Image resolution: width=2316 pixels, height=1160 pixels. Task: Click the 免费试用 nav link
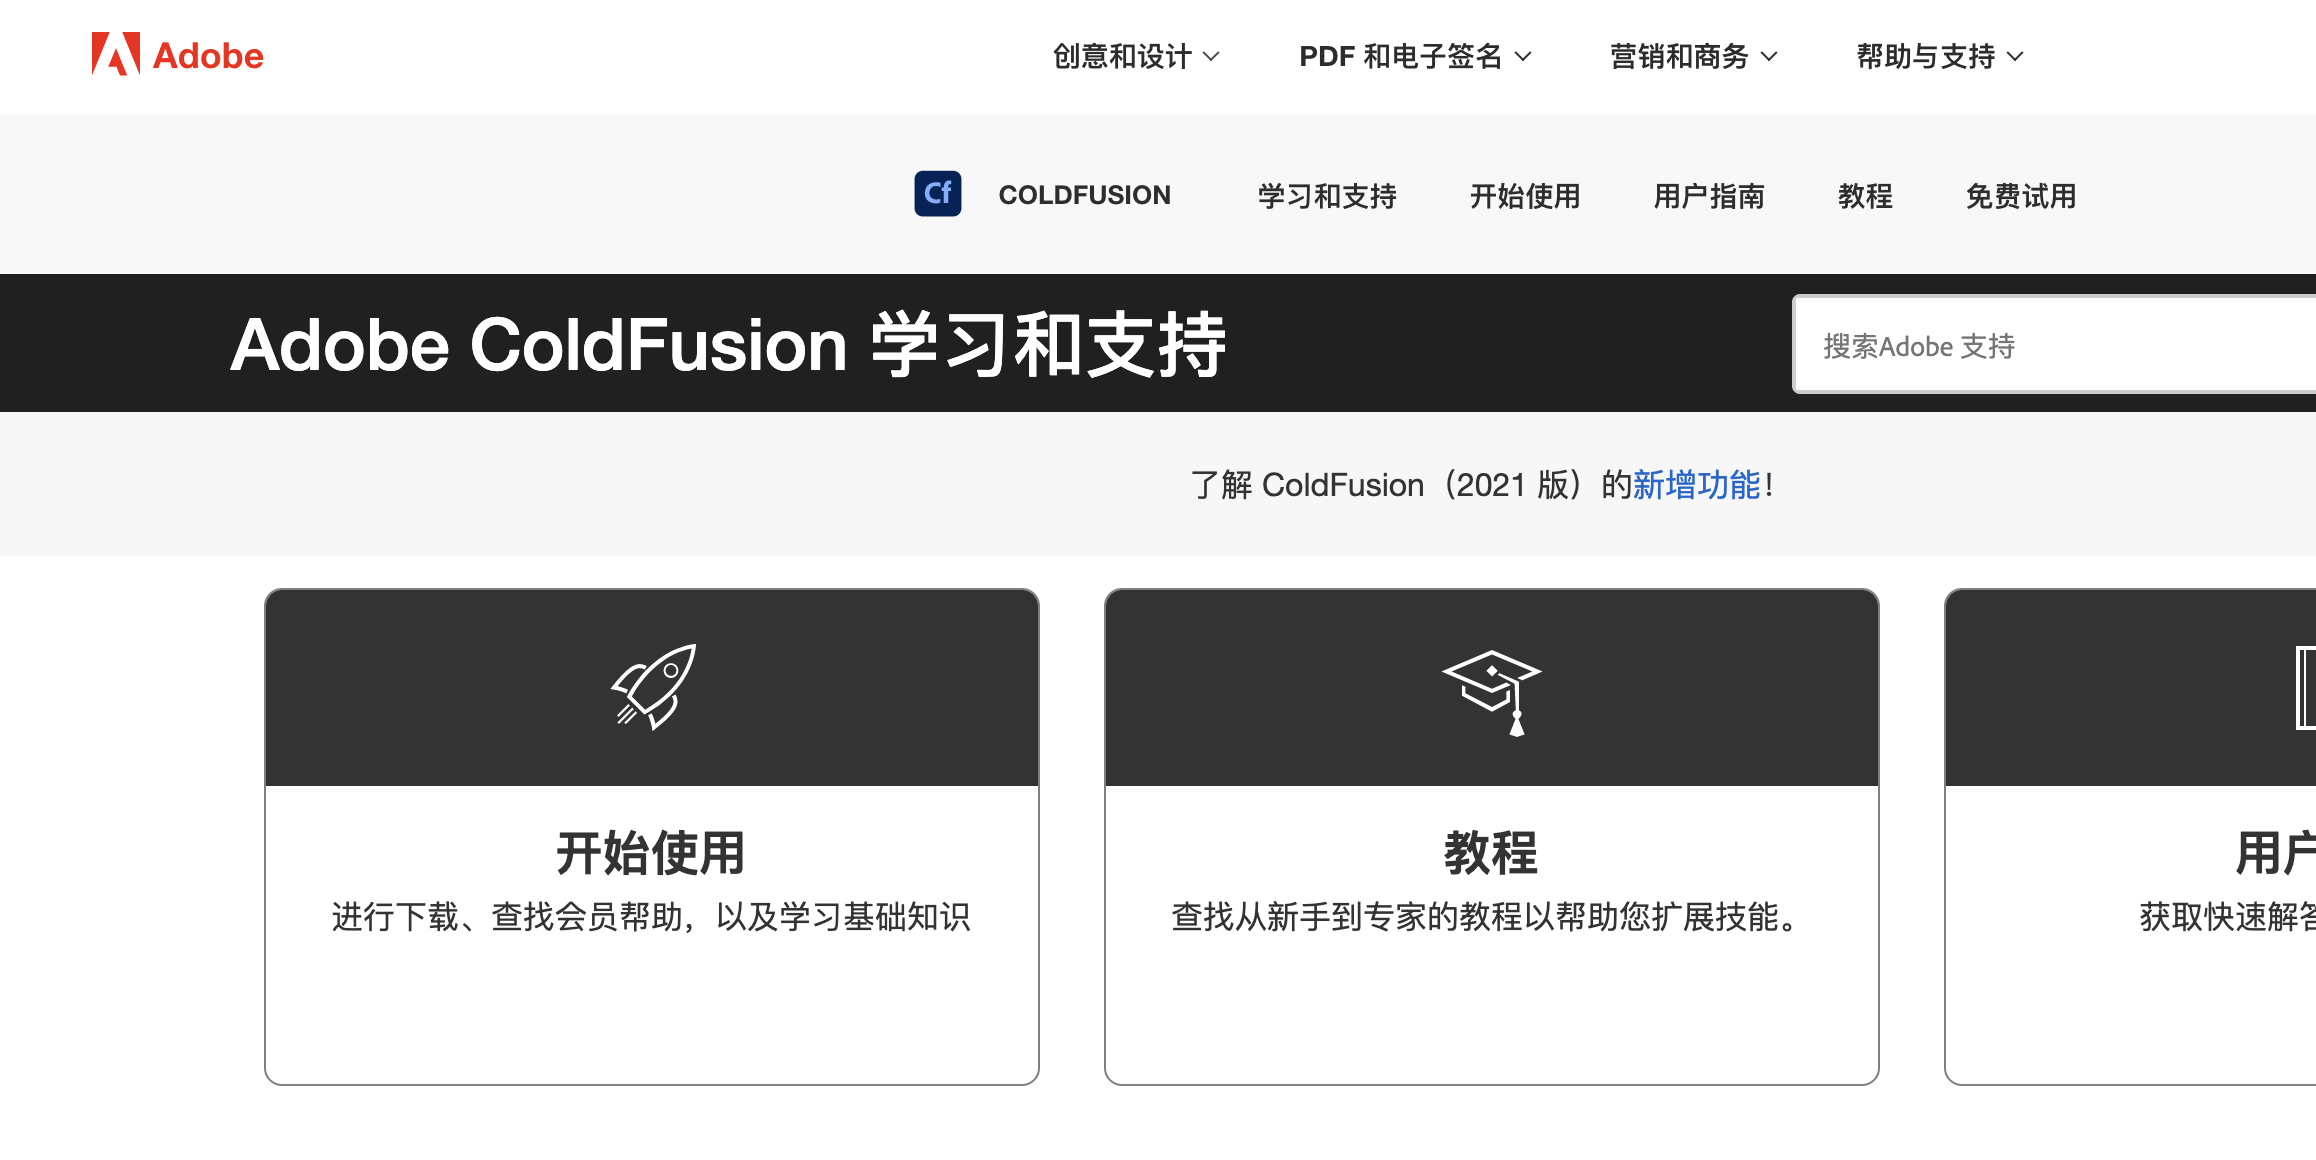2020,196
